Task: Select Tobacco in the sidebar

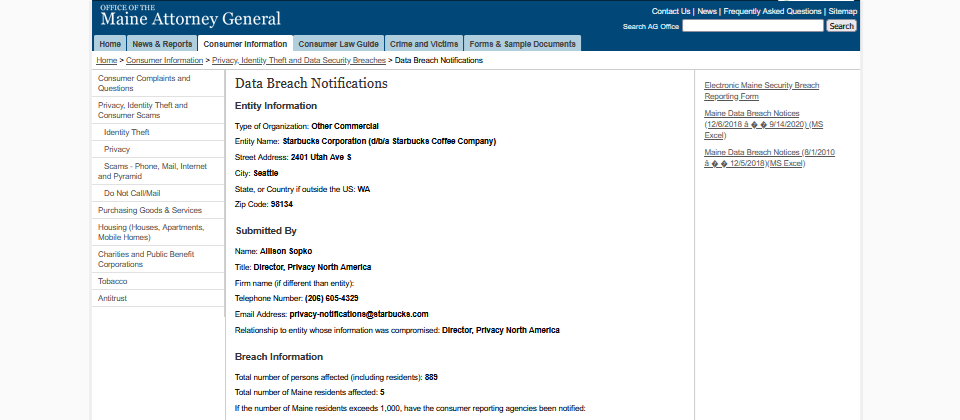Action: pos(113,281)
